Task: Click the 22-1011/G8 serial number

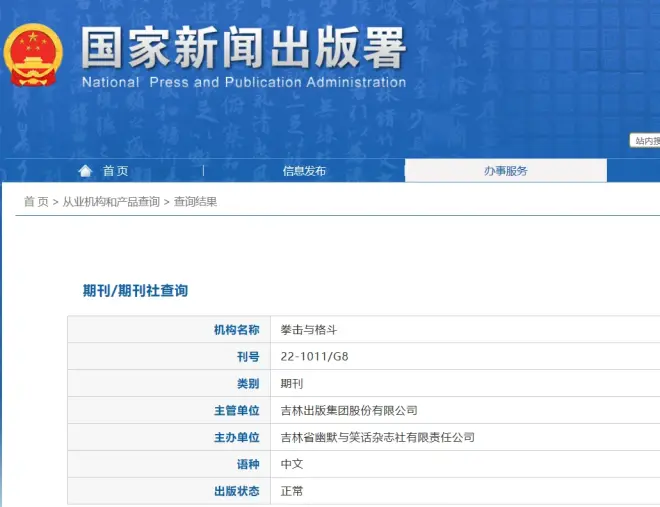Action: (x=314, y=357)
